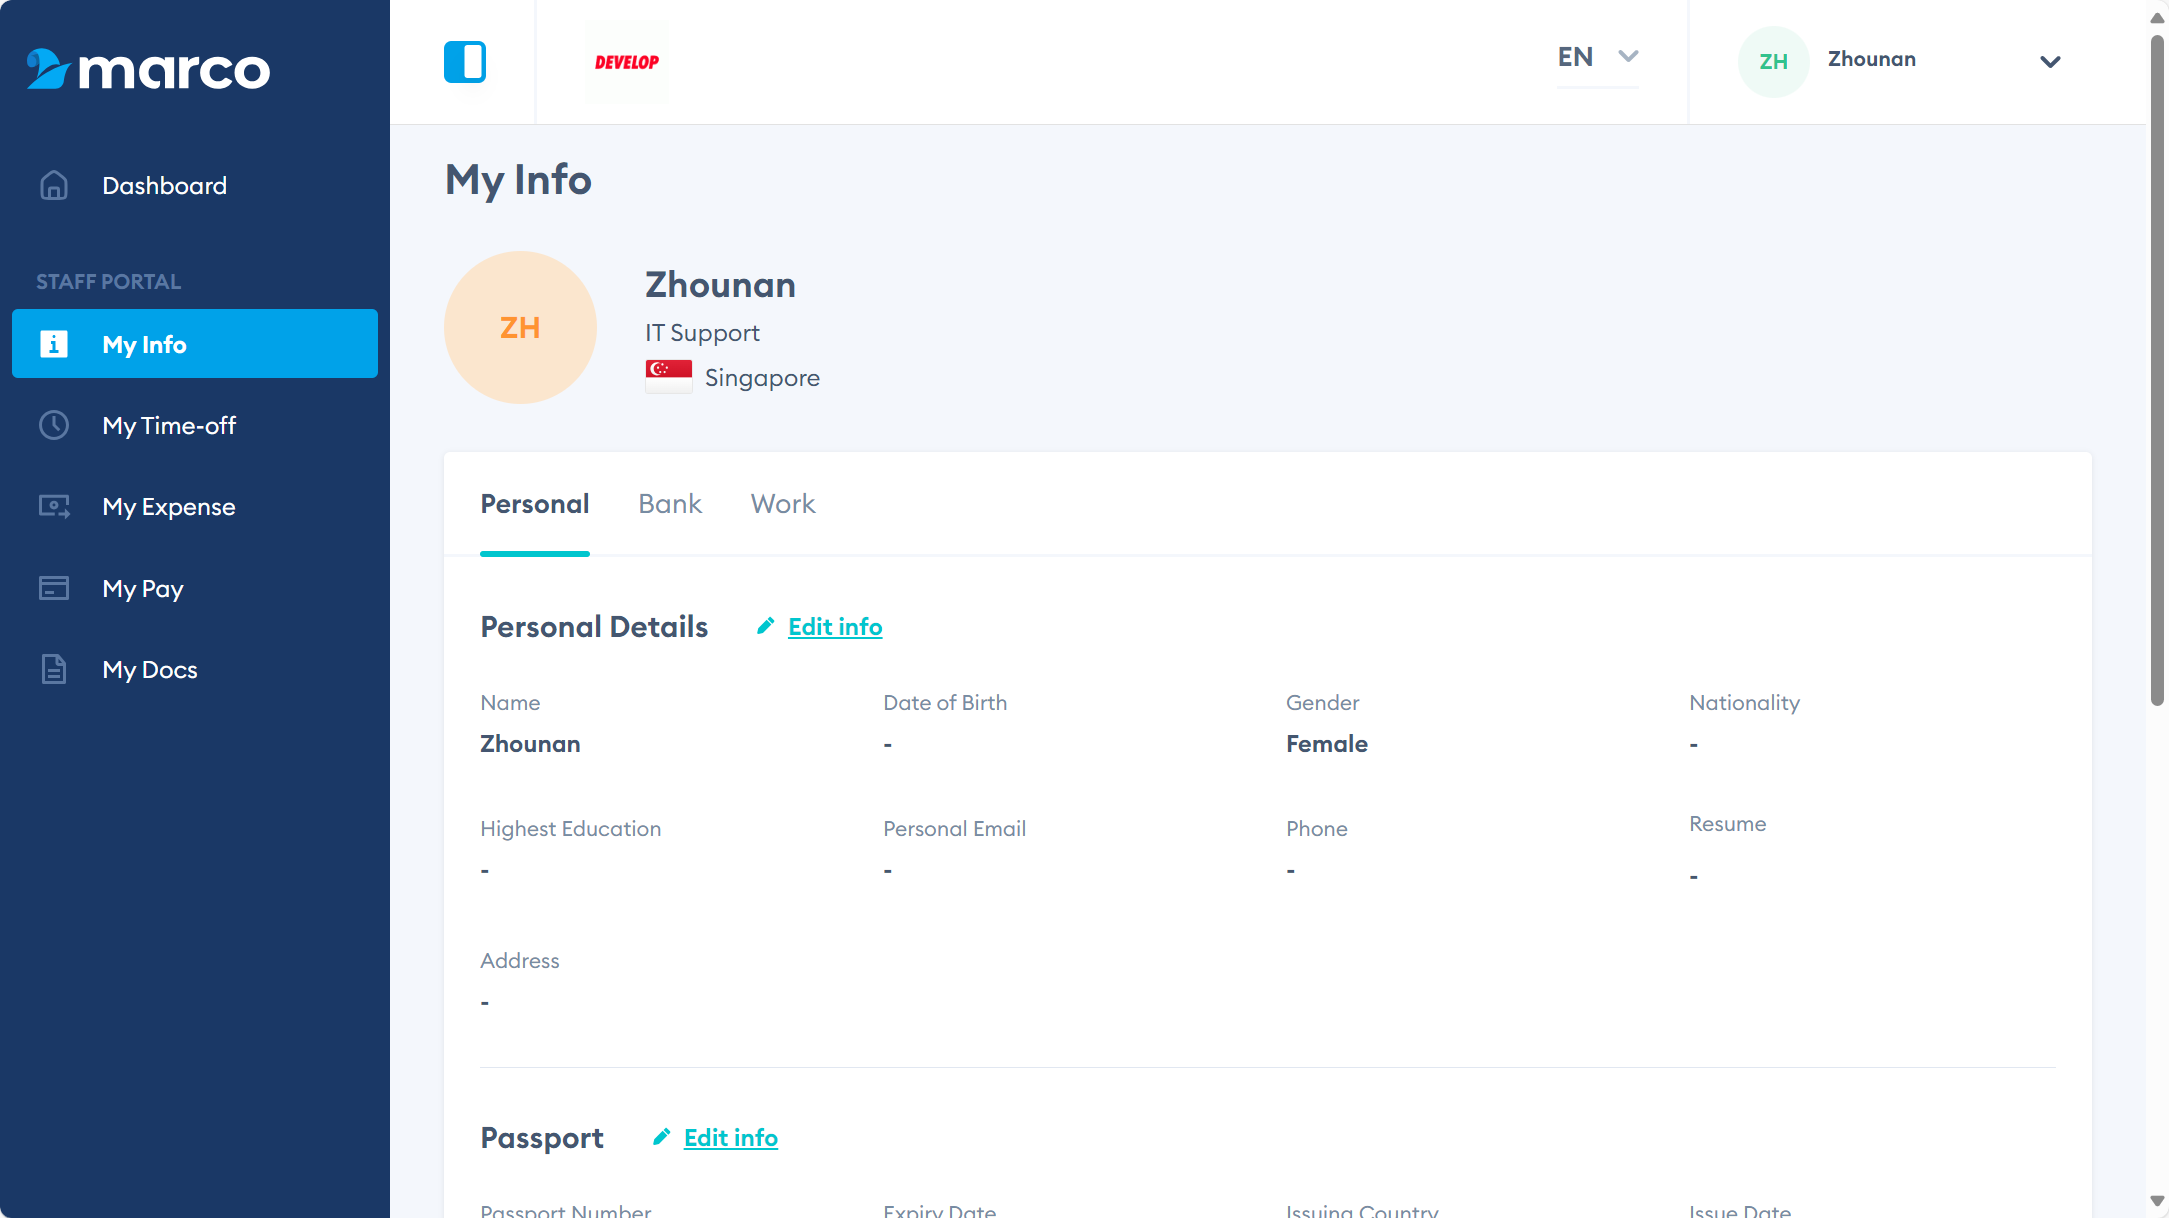
Task: Click the My Time-off clock icon
Action: pyautogui.click(x=54, y=426)
